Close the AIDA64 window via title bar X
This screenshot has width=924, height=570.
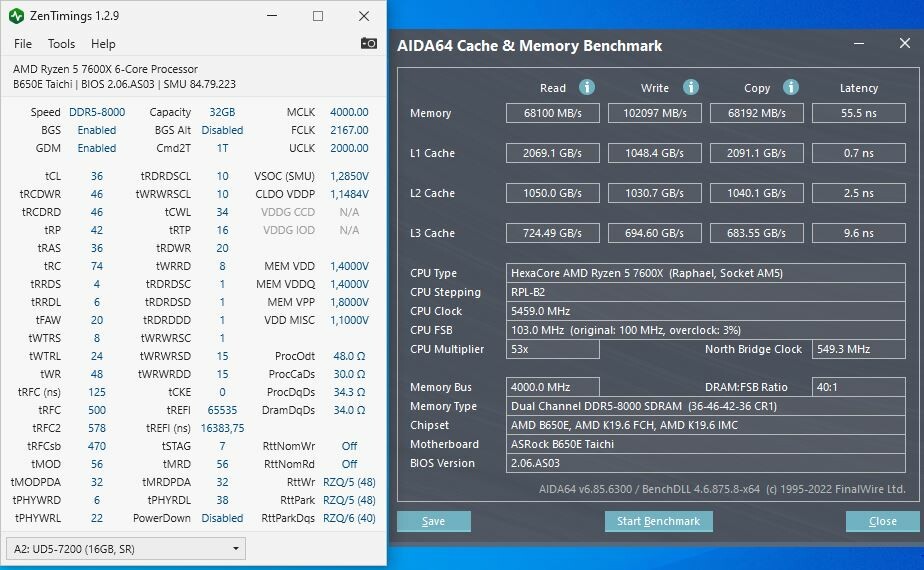coord(905,43)
